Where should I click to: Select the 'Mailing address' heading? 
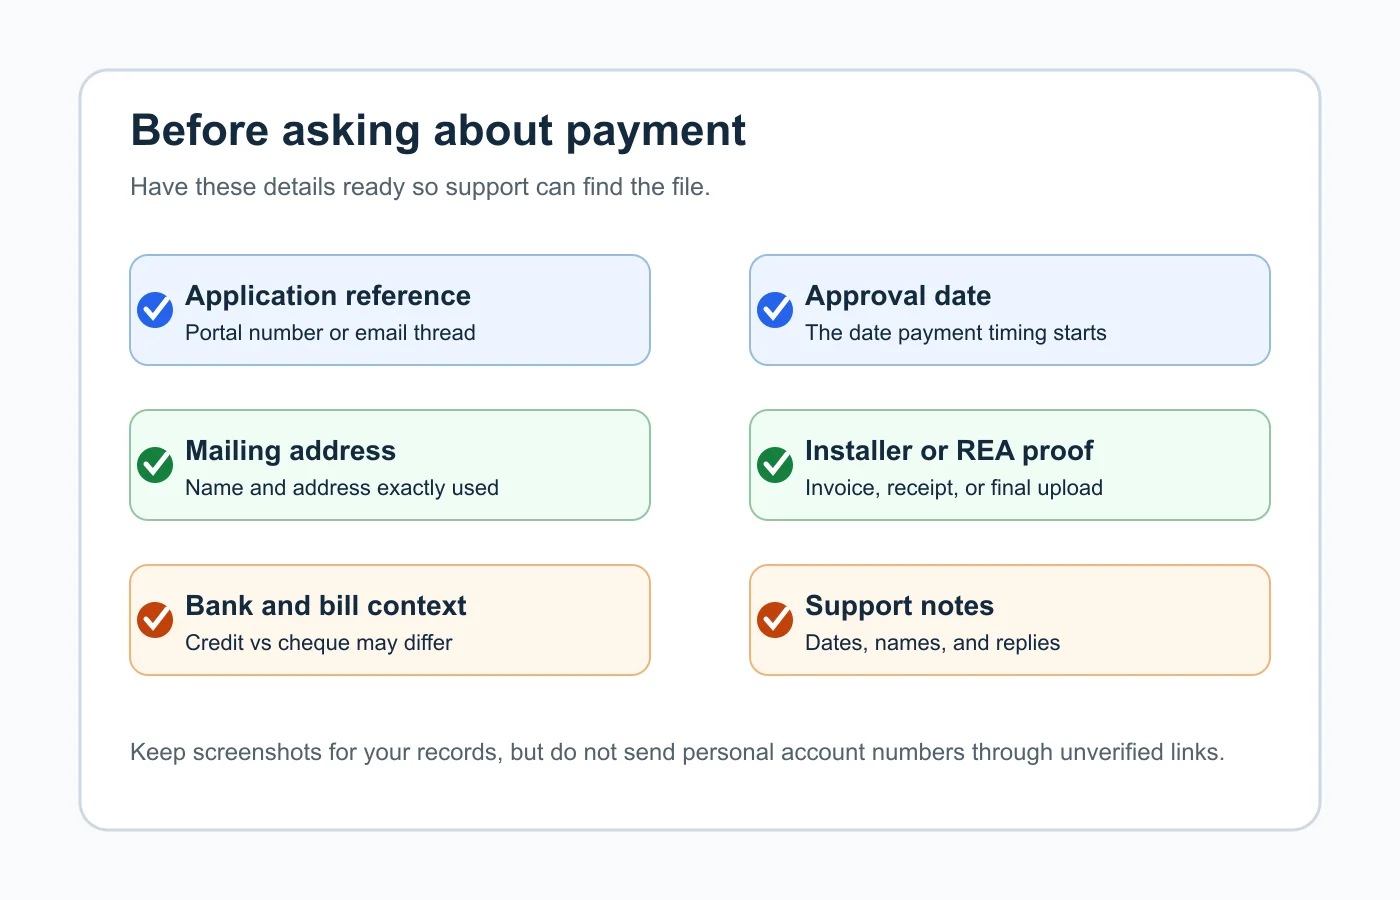[291, 451]
